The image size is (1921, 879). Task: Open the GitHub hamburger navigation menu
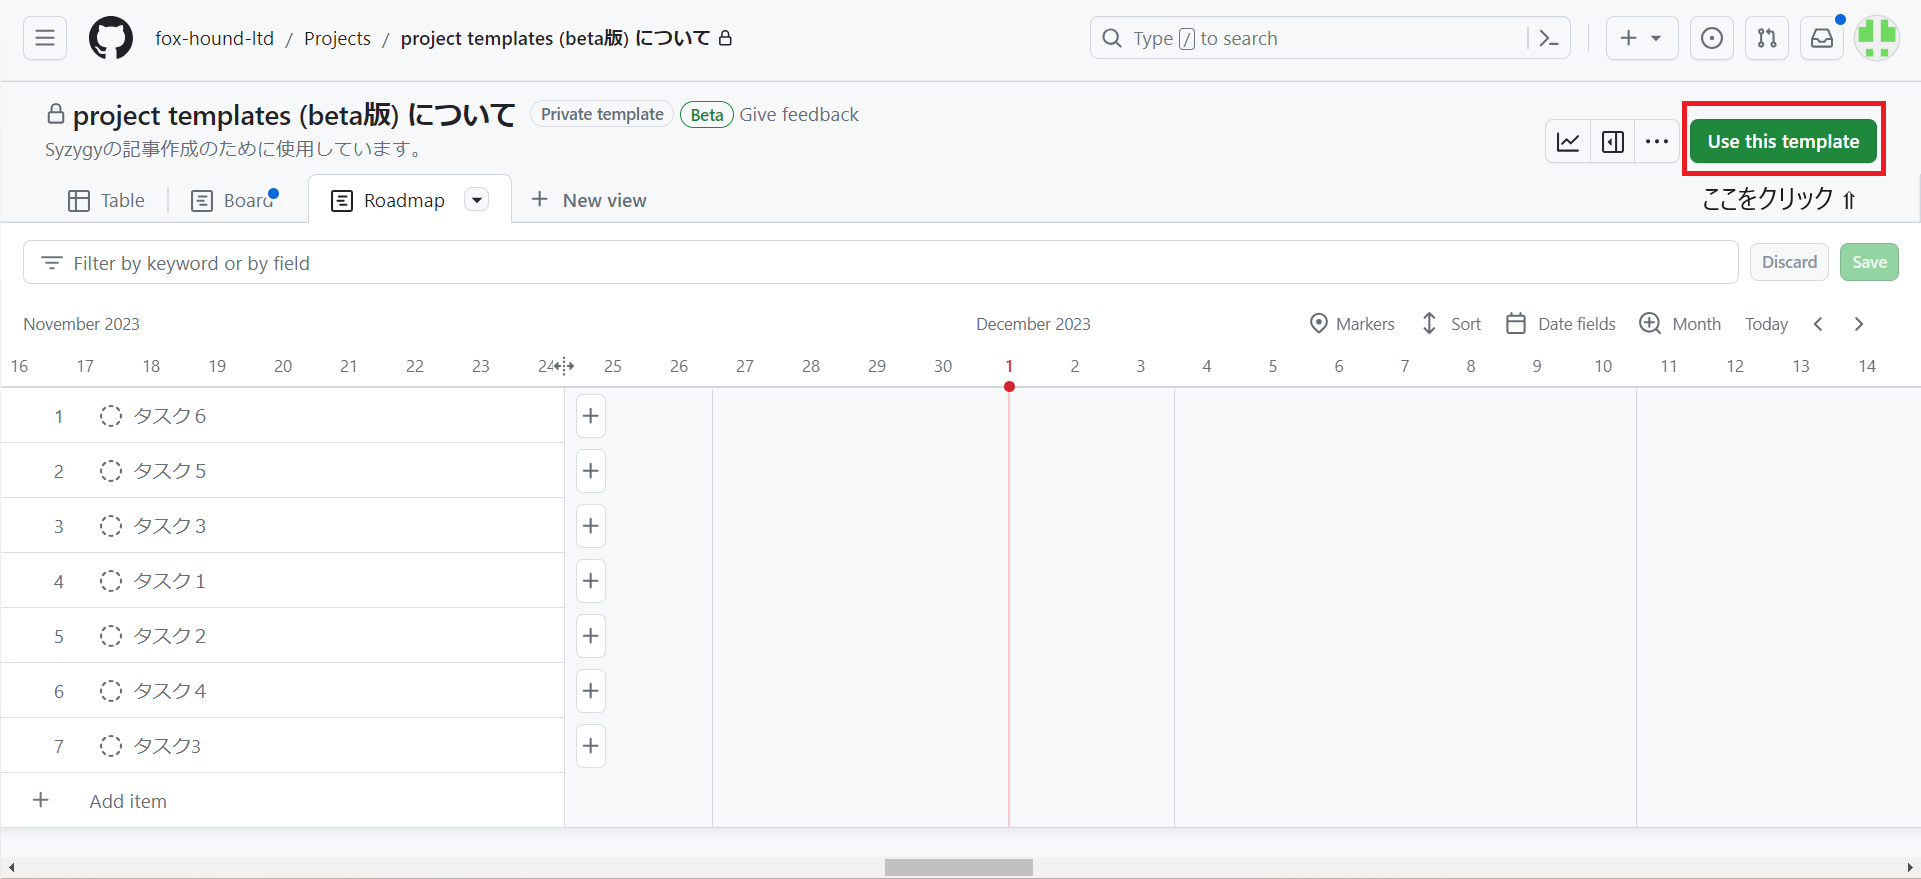45,38
